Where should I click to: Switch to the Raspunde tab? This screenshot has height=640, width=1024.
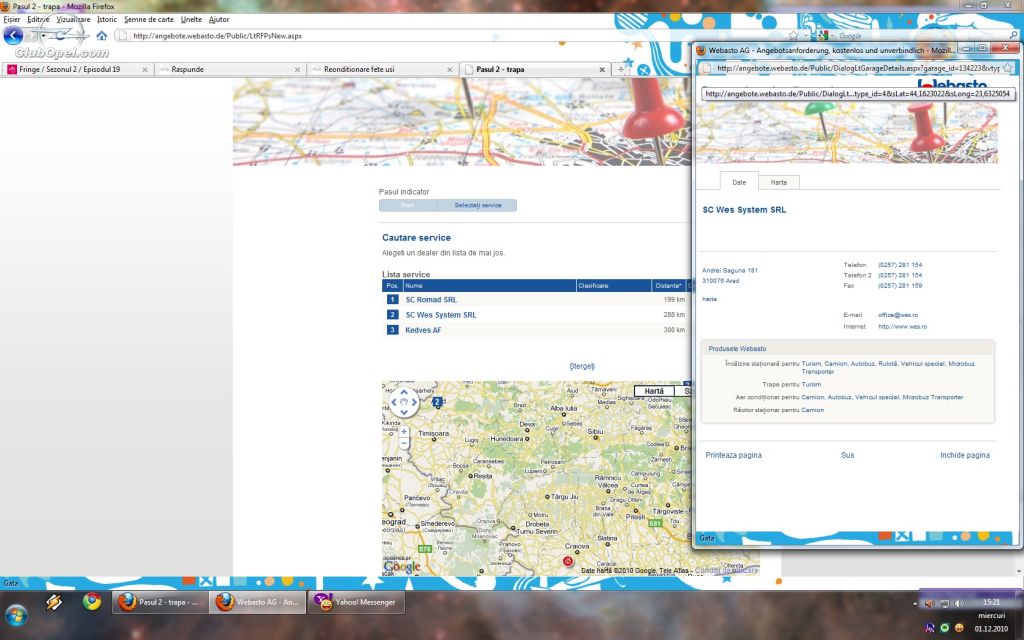tap(230, 69)
